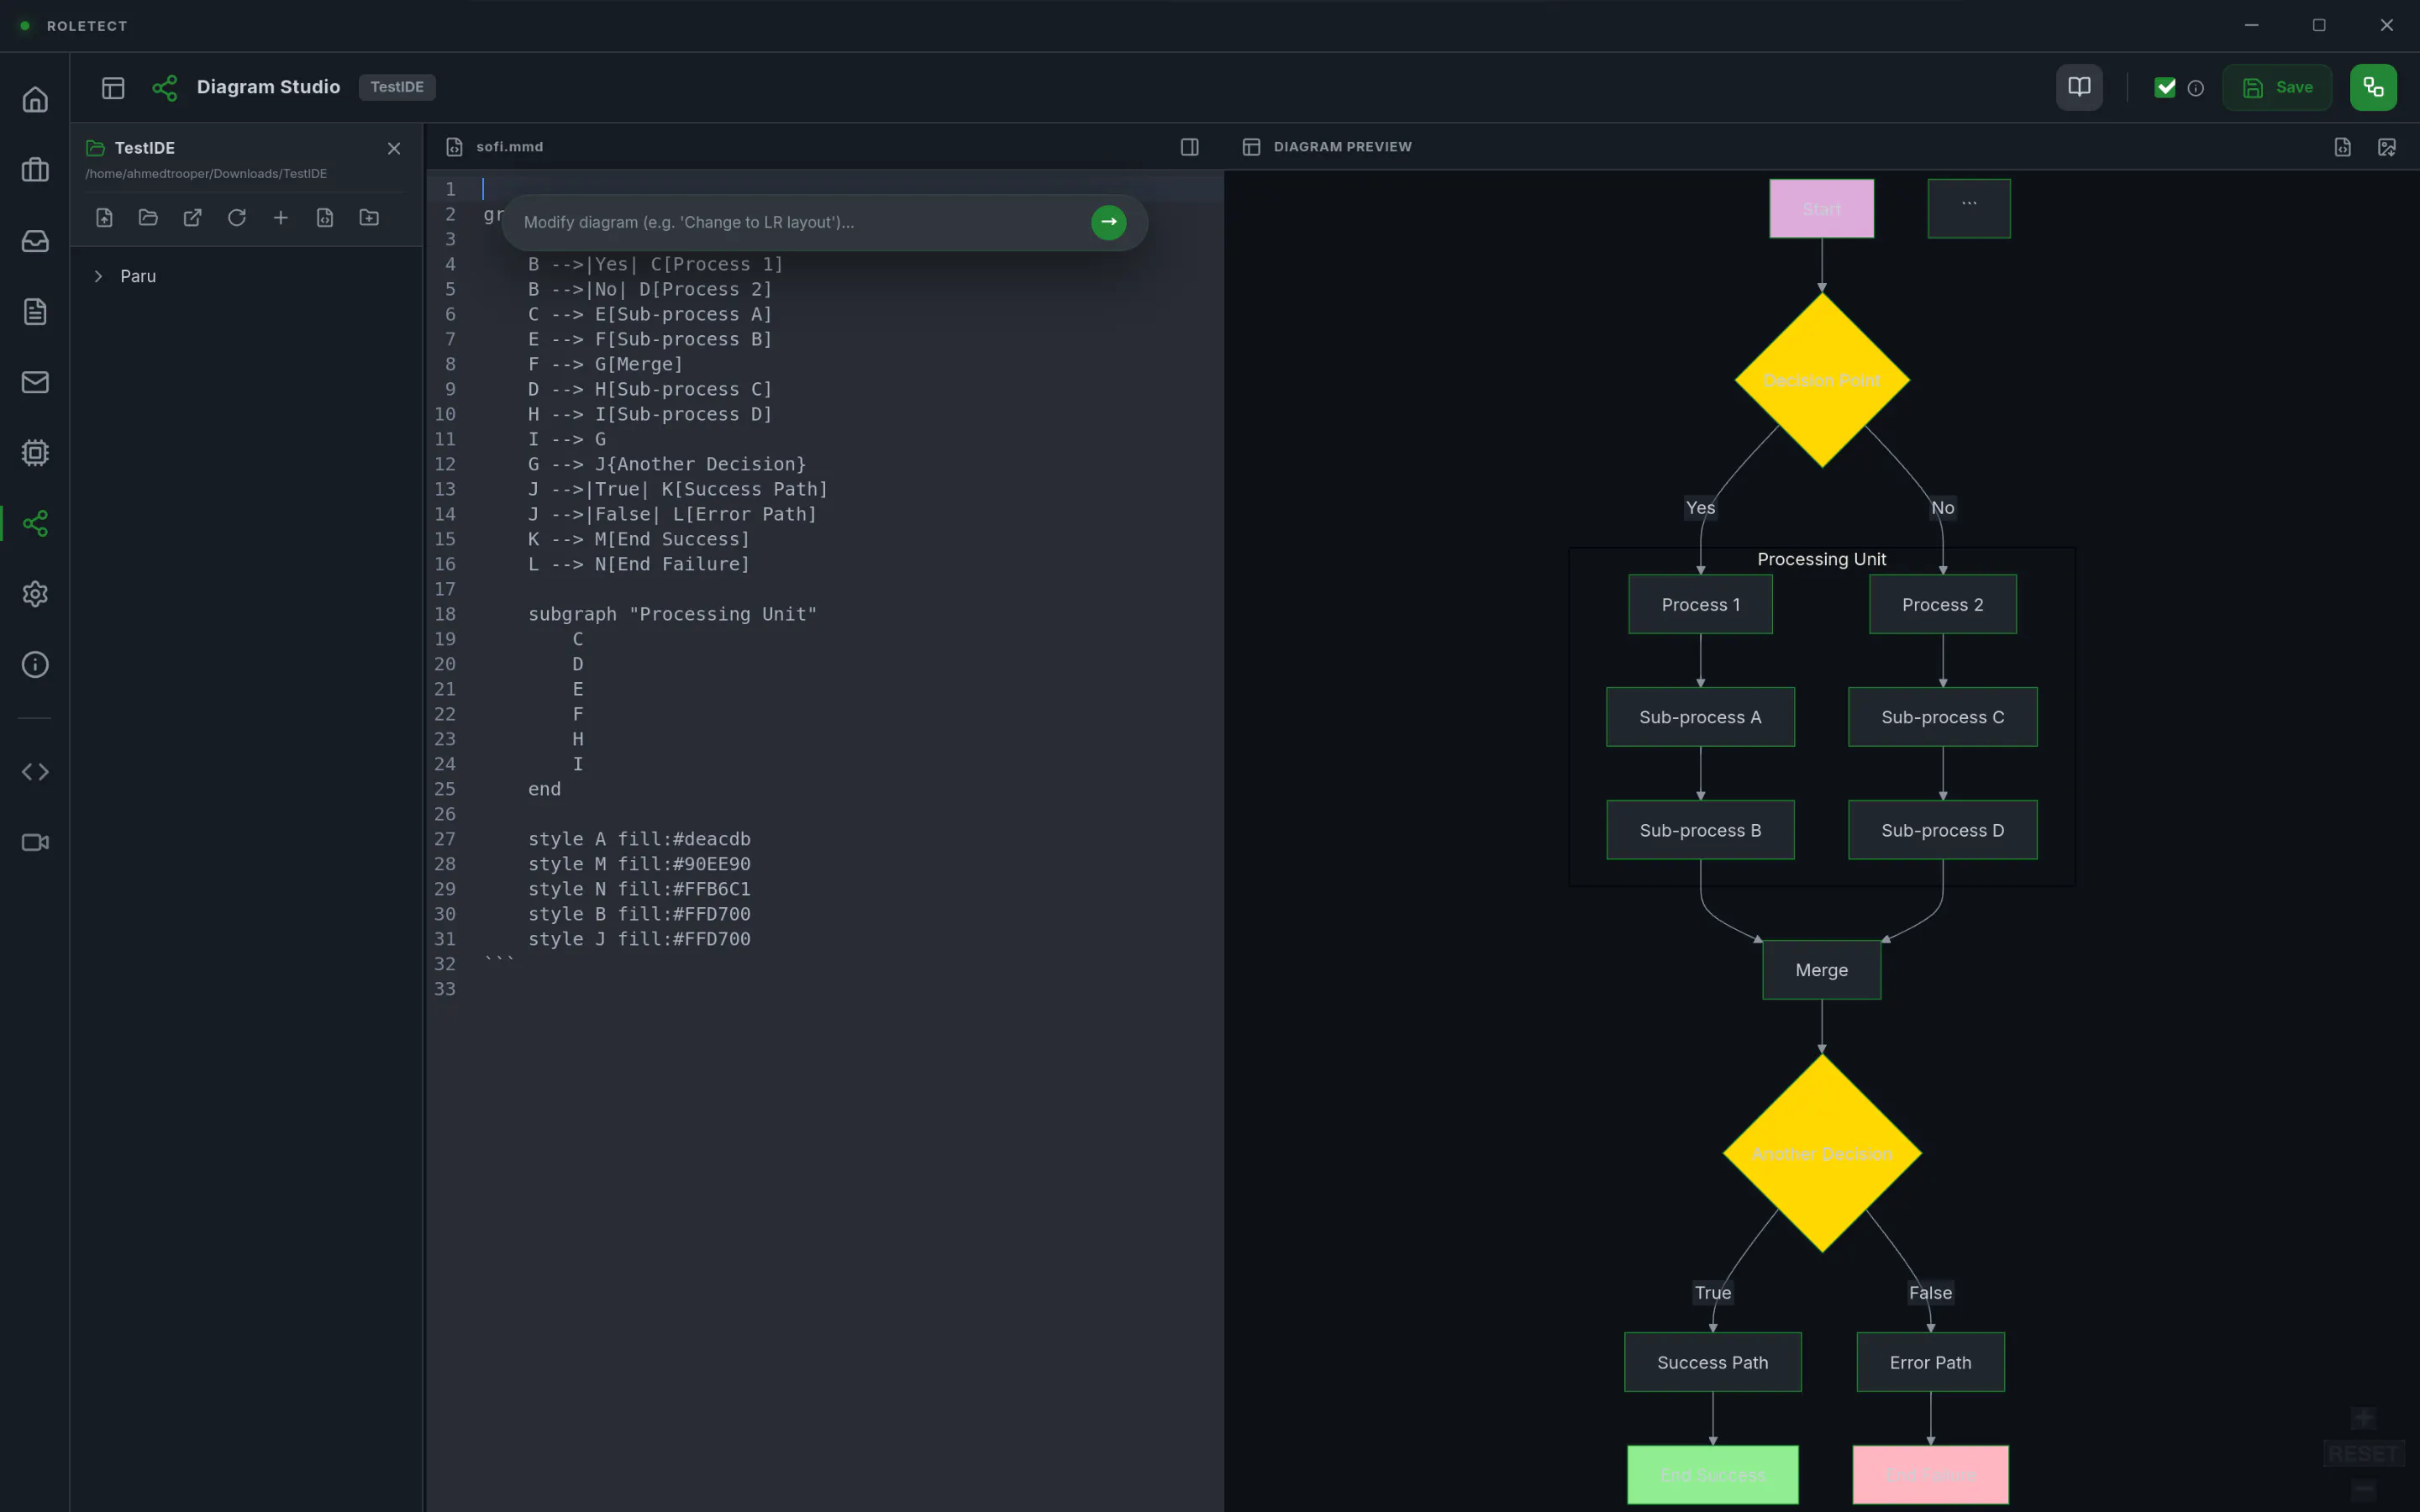Screen dimensions: 2420x1512
Task: Click the plus icon in TestIDE toolbar
Action: point(281,218)
